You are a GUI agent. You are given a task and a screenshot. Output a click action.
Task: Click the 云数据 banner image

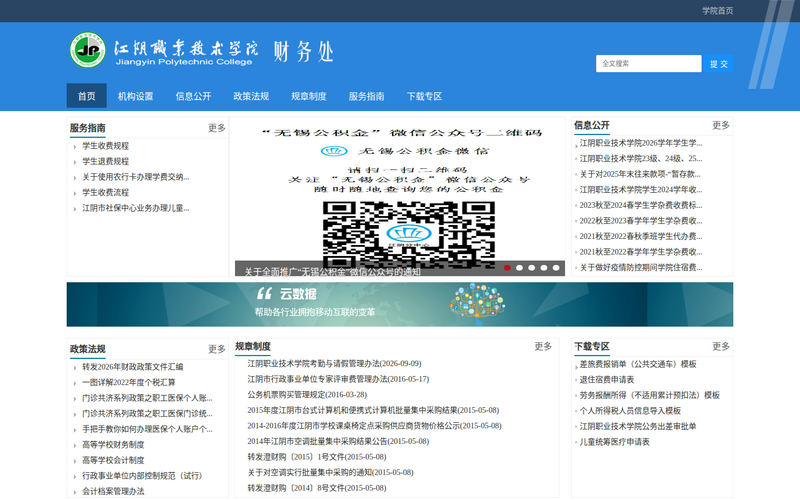pyautogui.click(x=399, y=305)
